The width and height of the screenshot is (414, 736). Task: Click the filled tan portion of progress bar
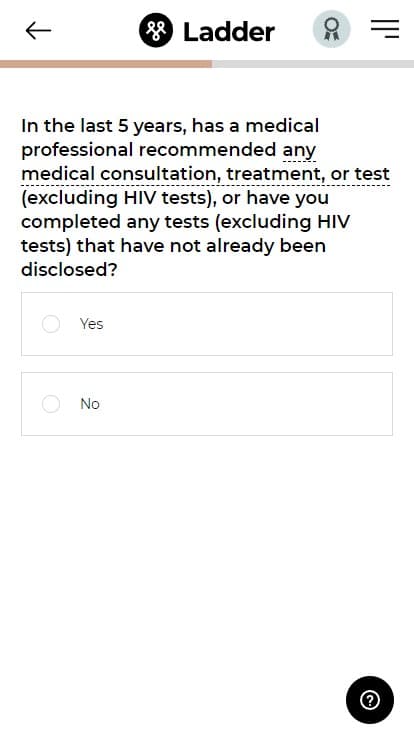tap(106, 64)
